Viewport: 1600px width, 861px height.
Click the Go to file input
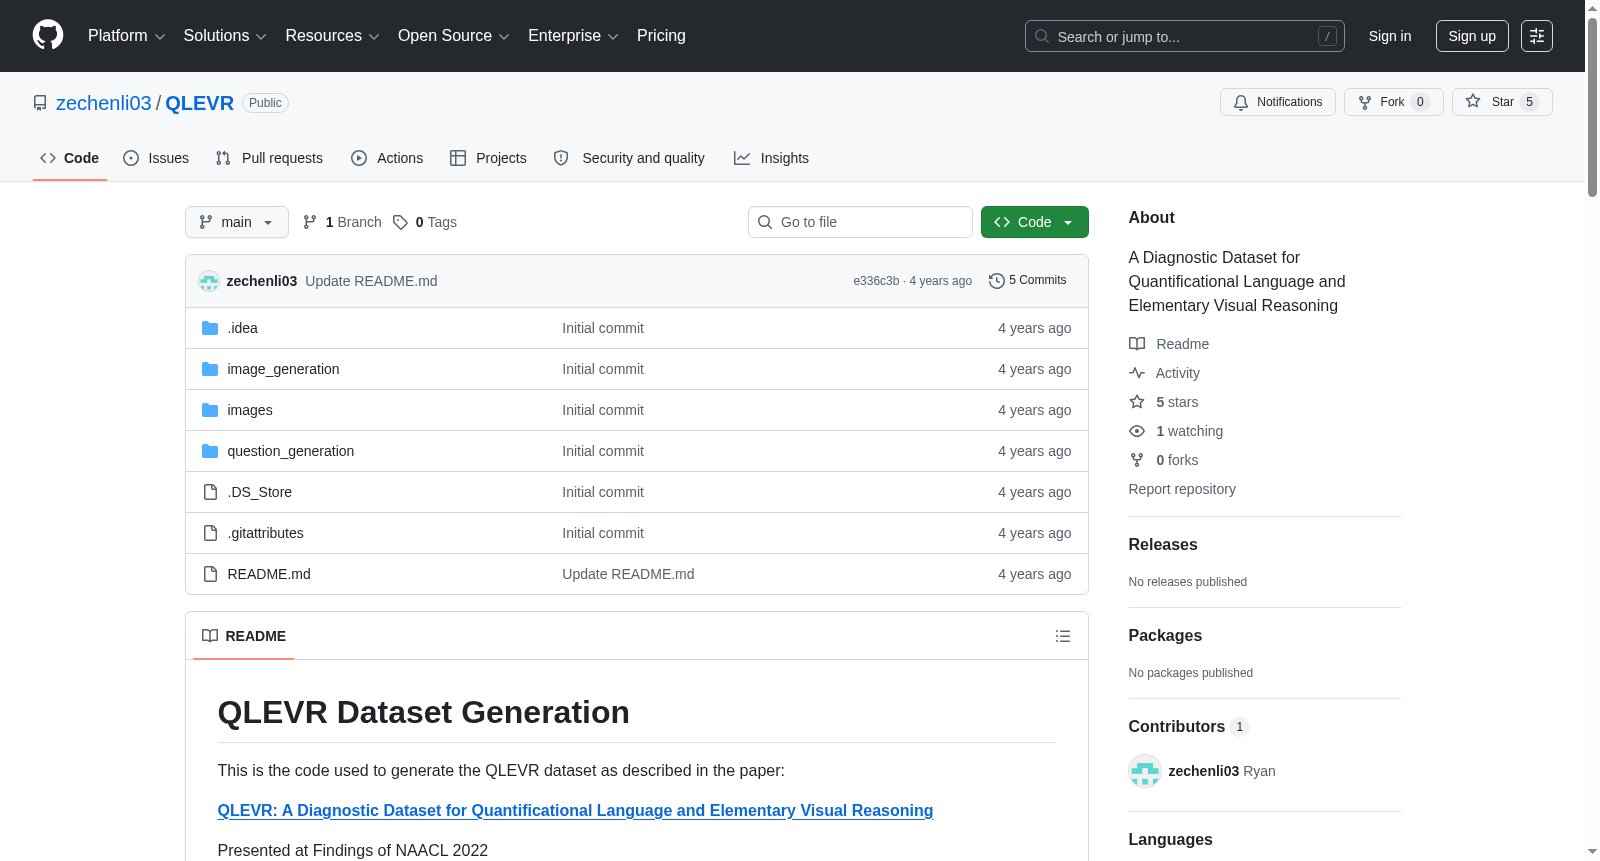pos(860,222)
